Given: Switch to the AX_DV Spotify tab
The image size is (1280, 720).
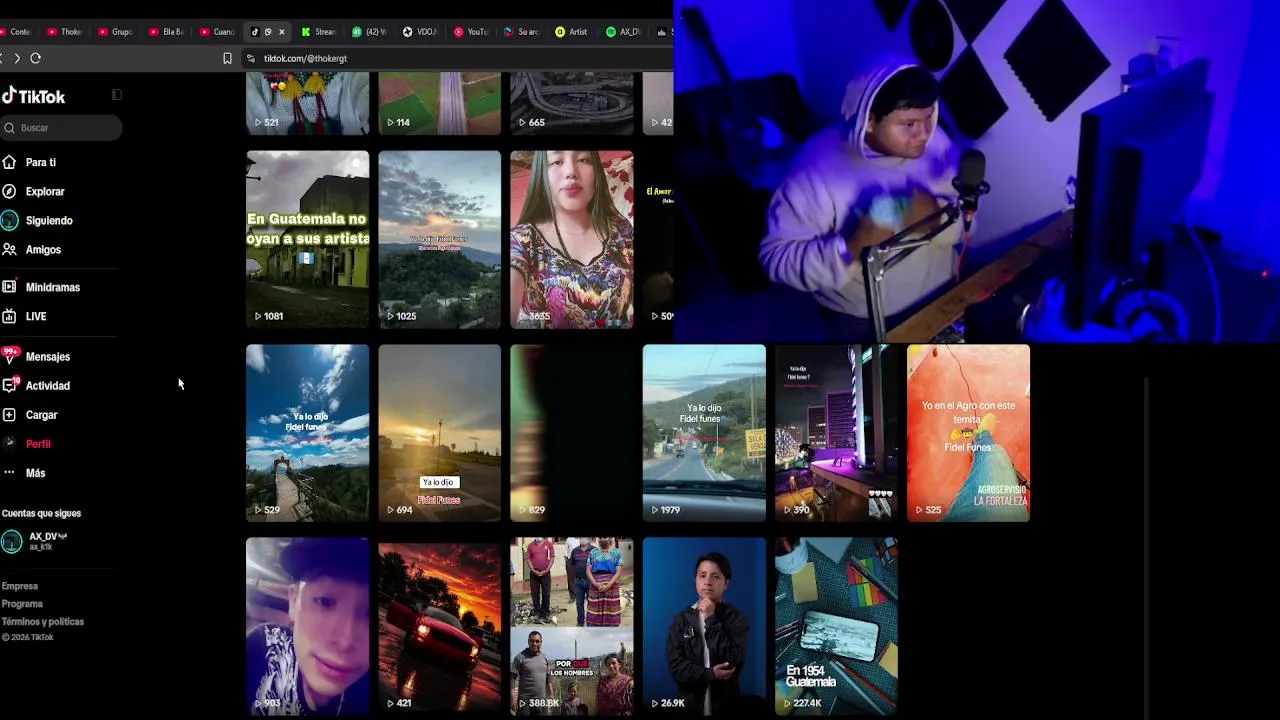Looking at the screenshot, I should coord(623,32).
